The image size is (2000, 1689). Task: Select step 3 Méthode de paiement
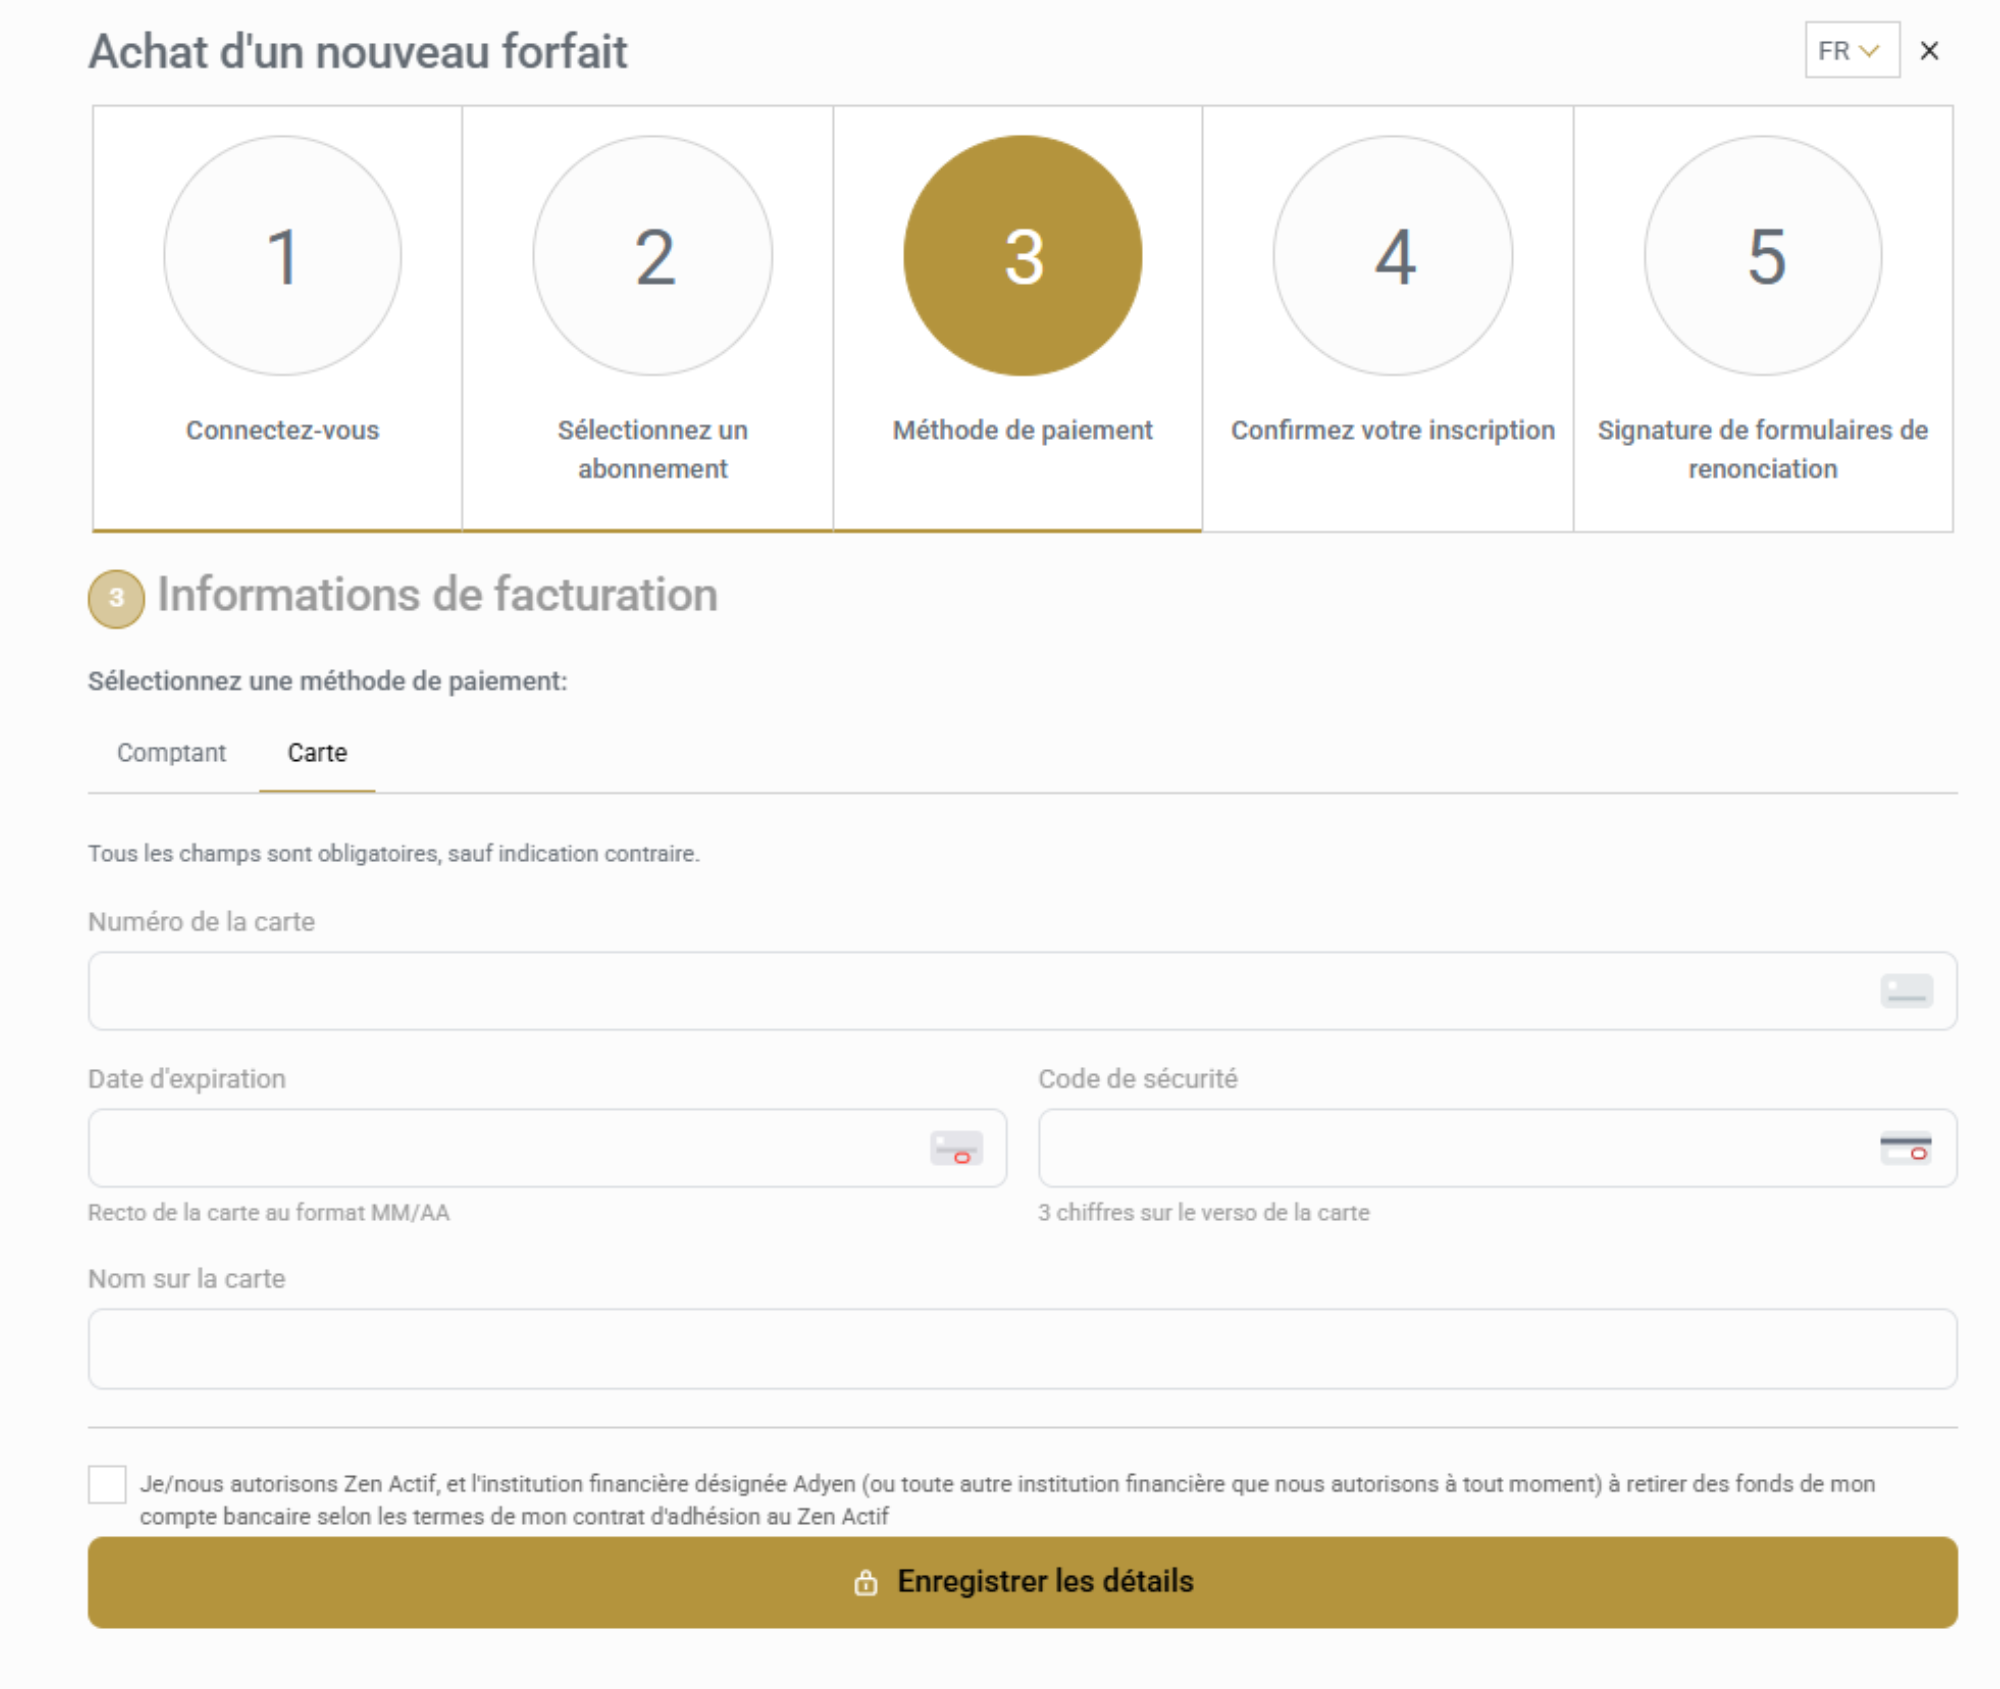tap(1018, 318)
